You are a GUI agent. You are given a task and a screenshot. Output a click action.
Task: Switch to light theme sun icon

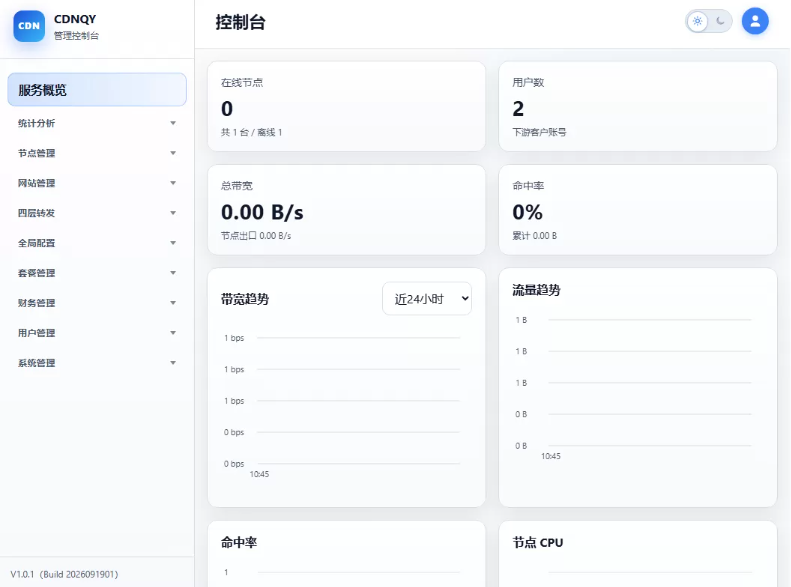coord(697,21)
